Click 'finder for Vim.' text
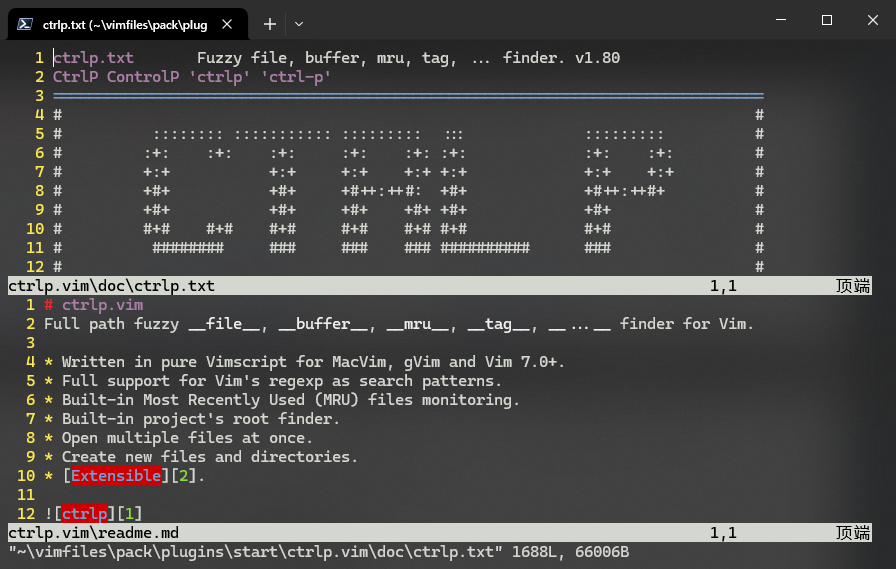This screenshot has height=569, width=896. (x=686, y=324)
